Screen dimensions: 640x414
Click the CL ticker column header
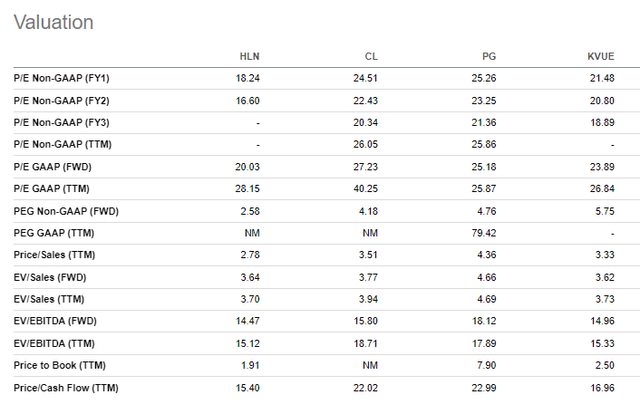(371, 56)
